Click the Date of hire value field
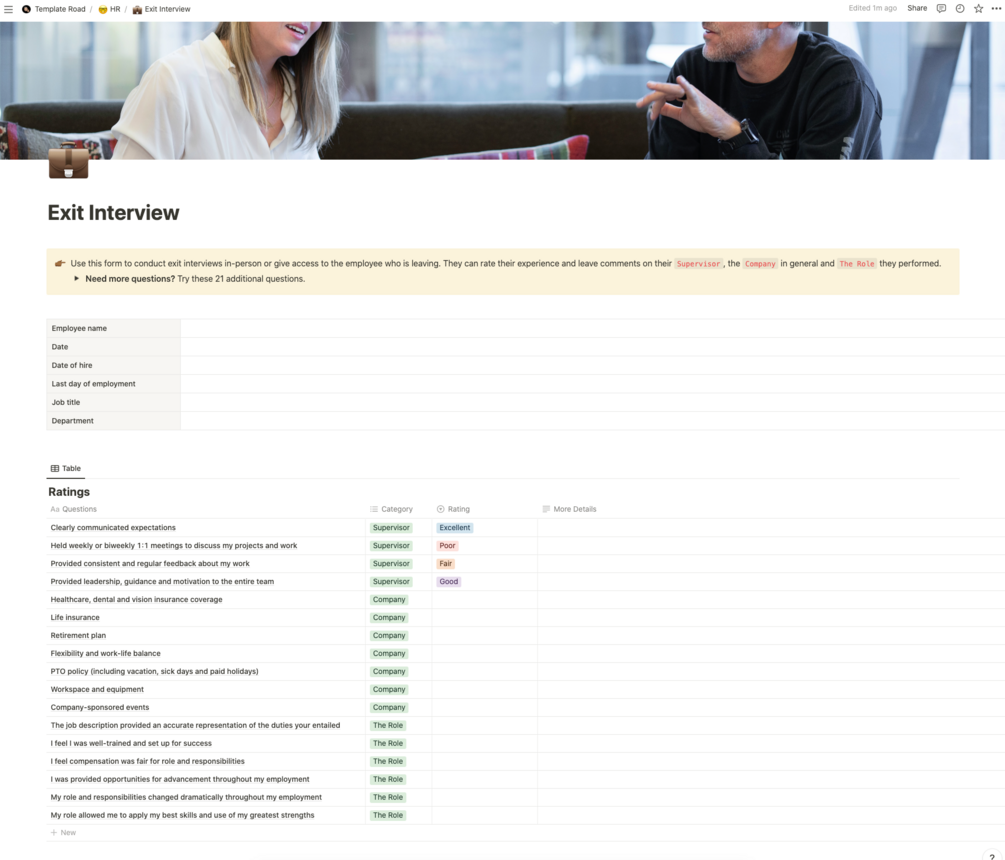Screen dimensions: 1005x860 [x=592, y=365]
